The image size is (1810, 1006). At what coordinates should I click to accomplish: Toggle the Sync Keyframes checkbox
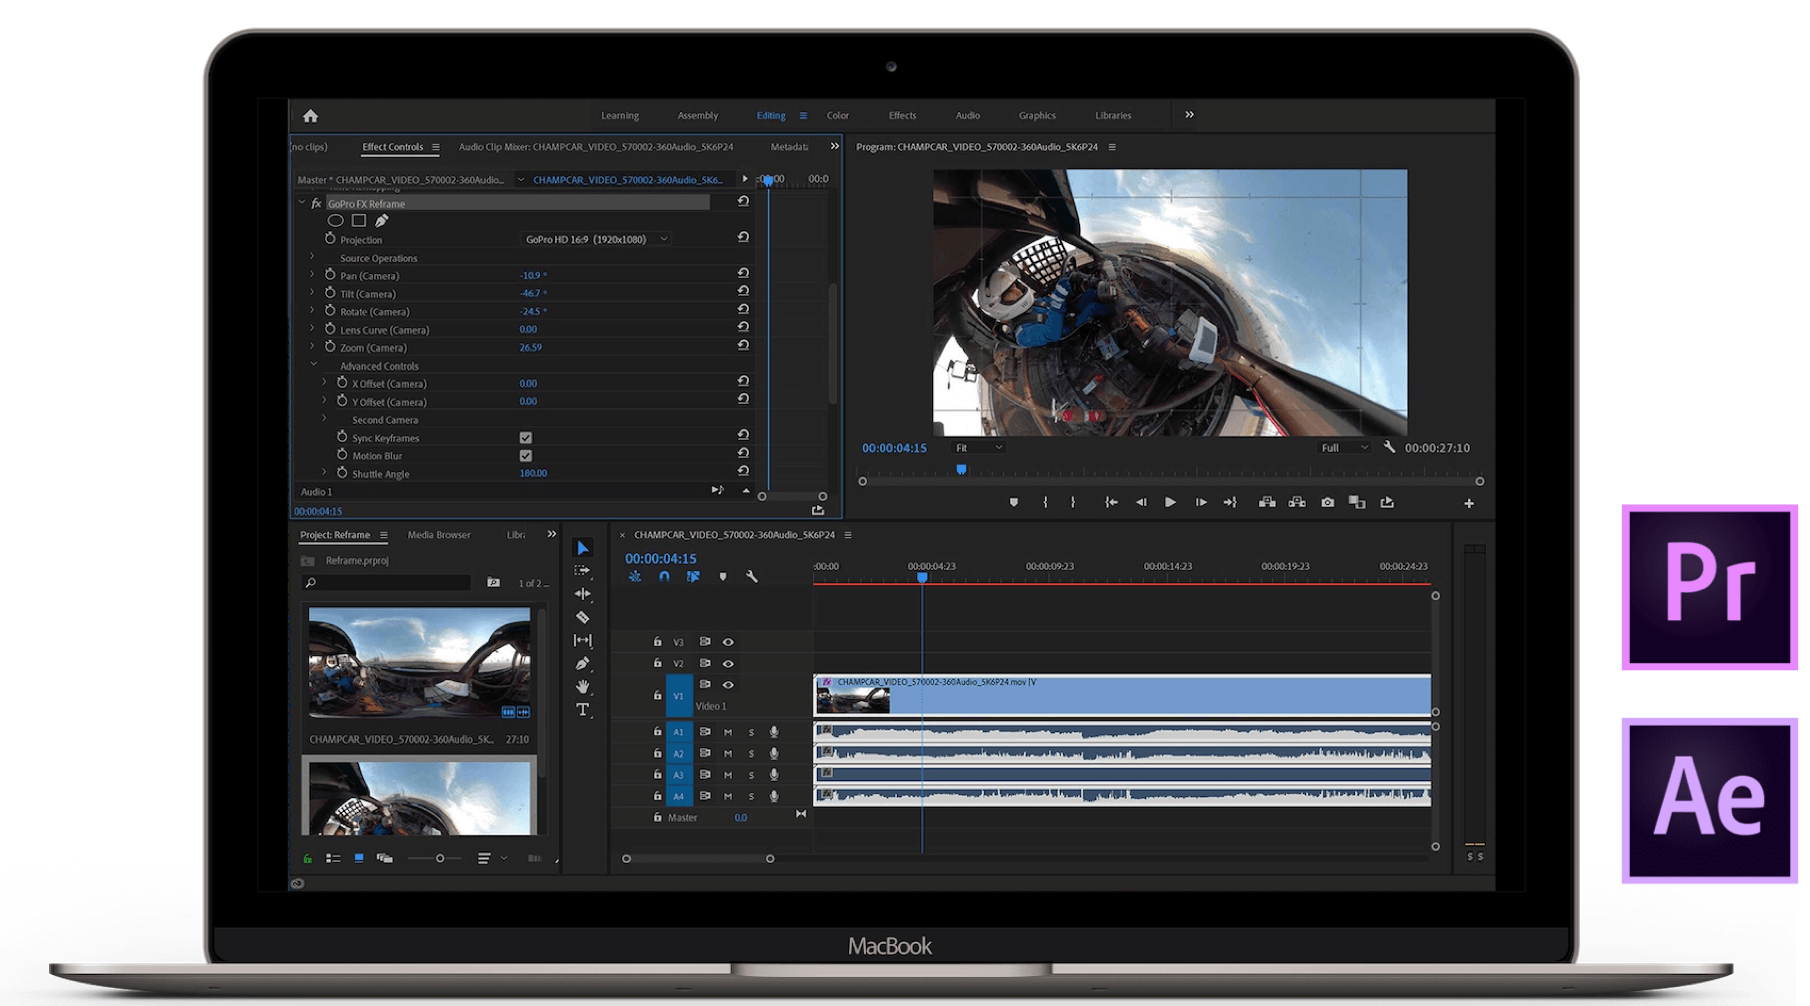point(526,436)
